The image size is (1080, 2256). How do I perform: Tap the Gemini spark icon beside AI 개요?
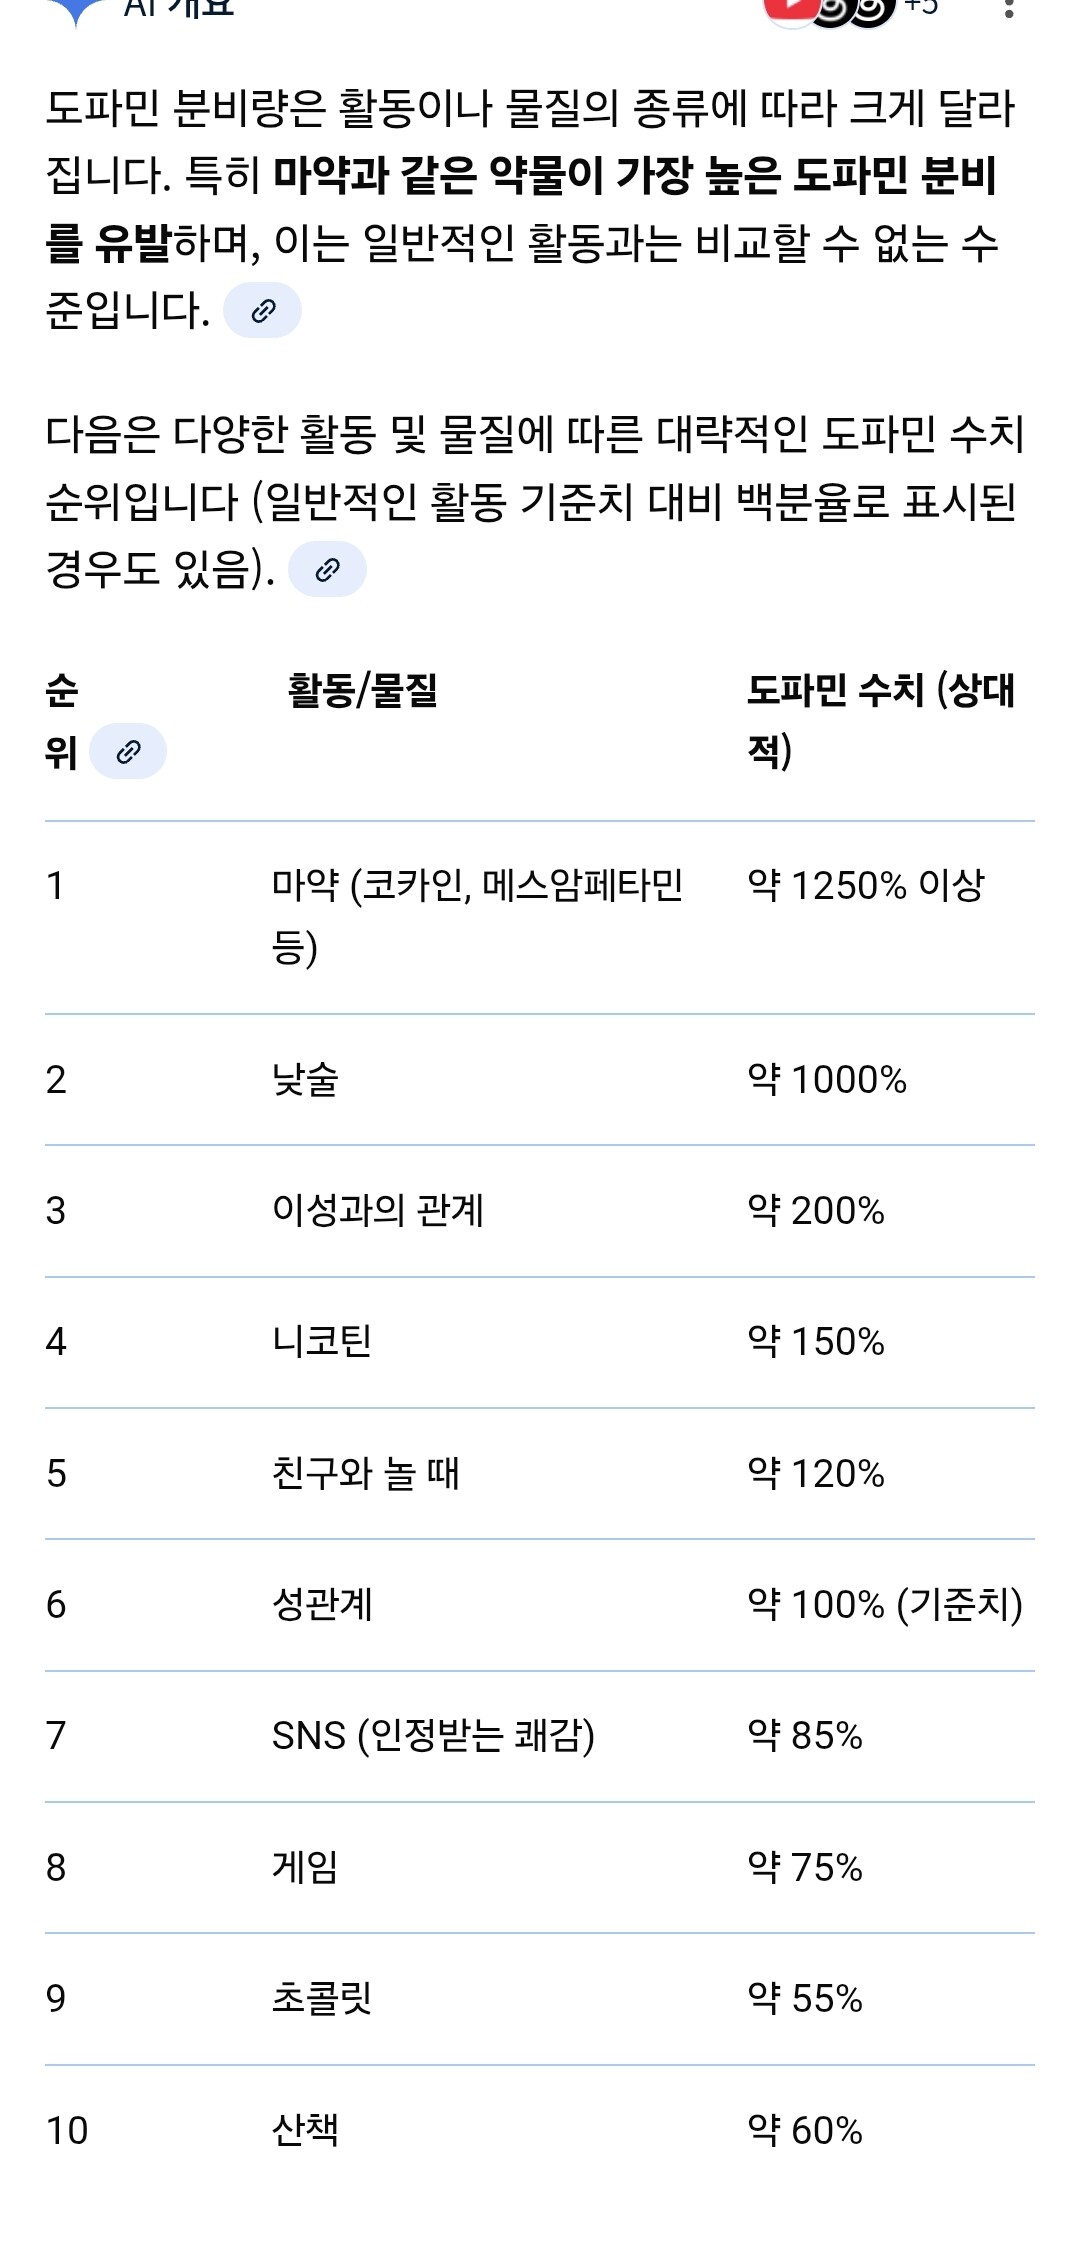coord(75,10)
